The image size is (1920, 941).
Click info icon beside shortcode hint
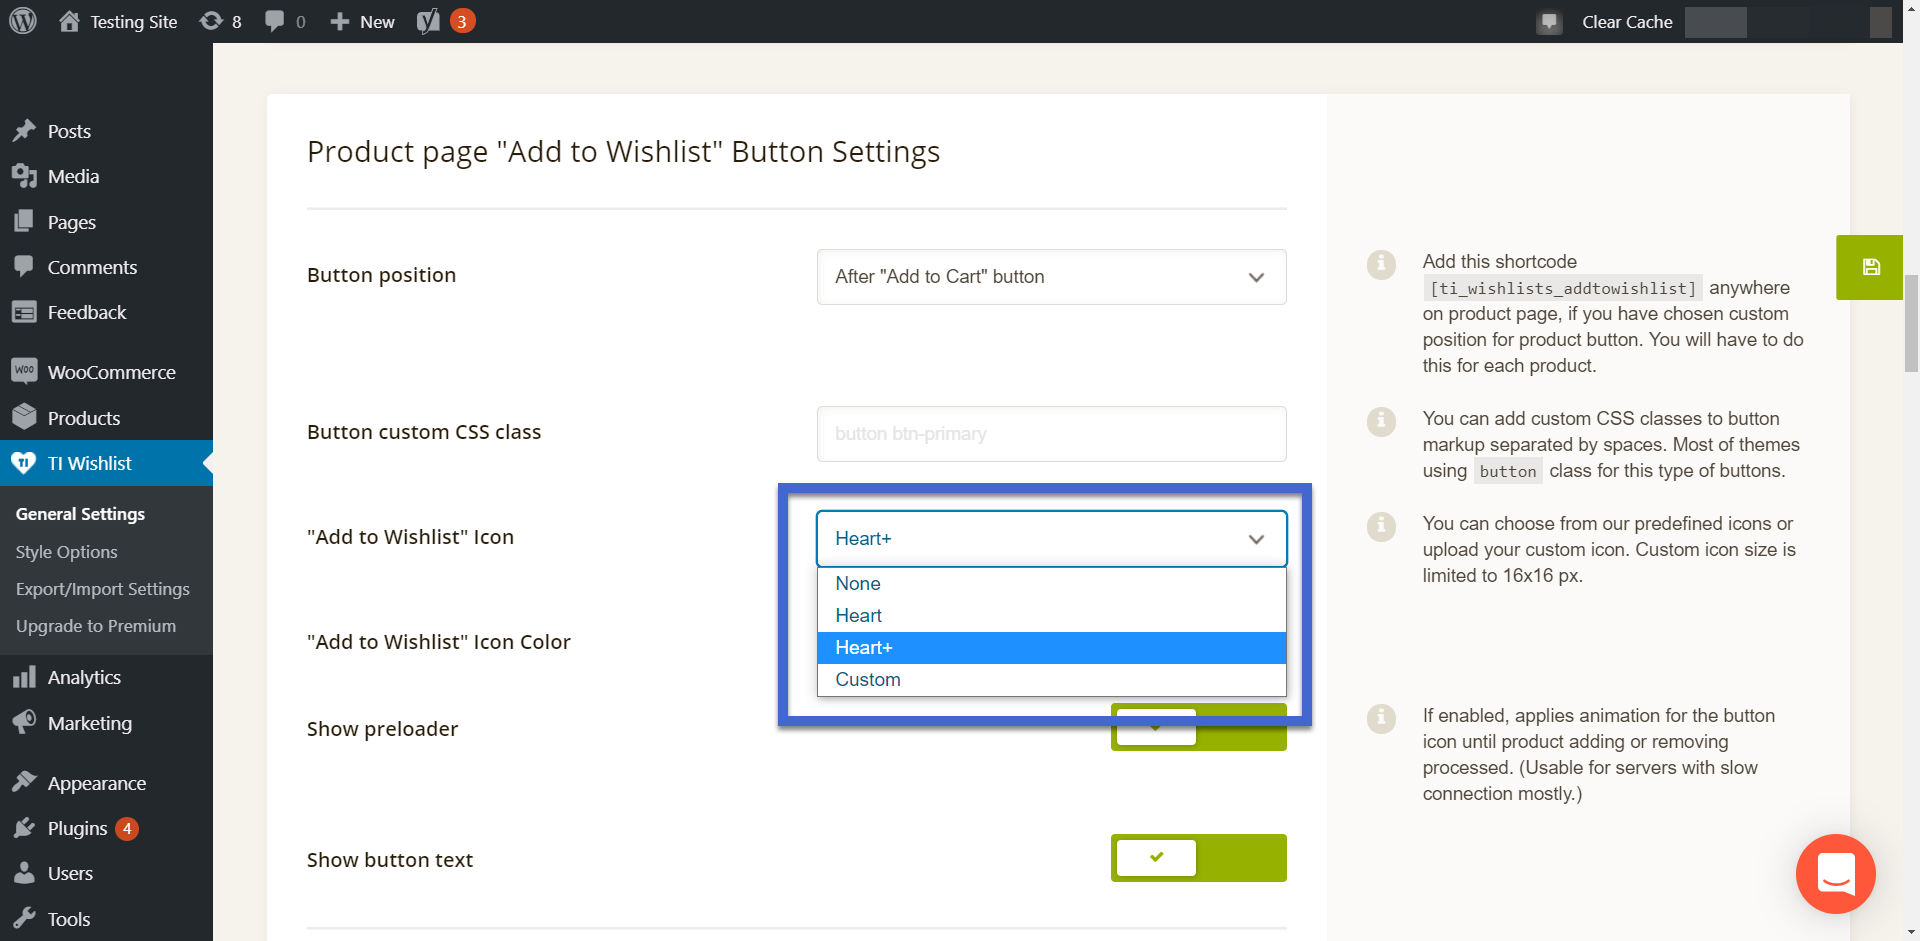[x=1381, y=265]
